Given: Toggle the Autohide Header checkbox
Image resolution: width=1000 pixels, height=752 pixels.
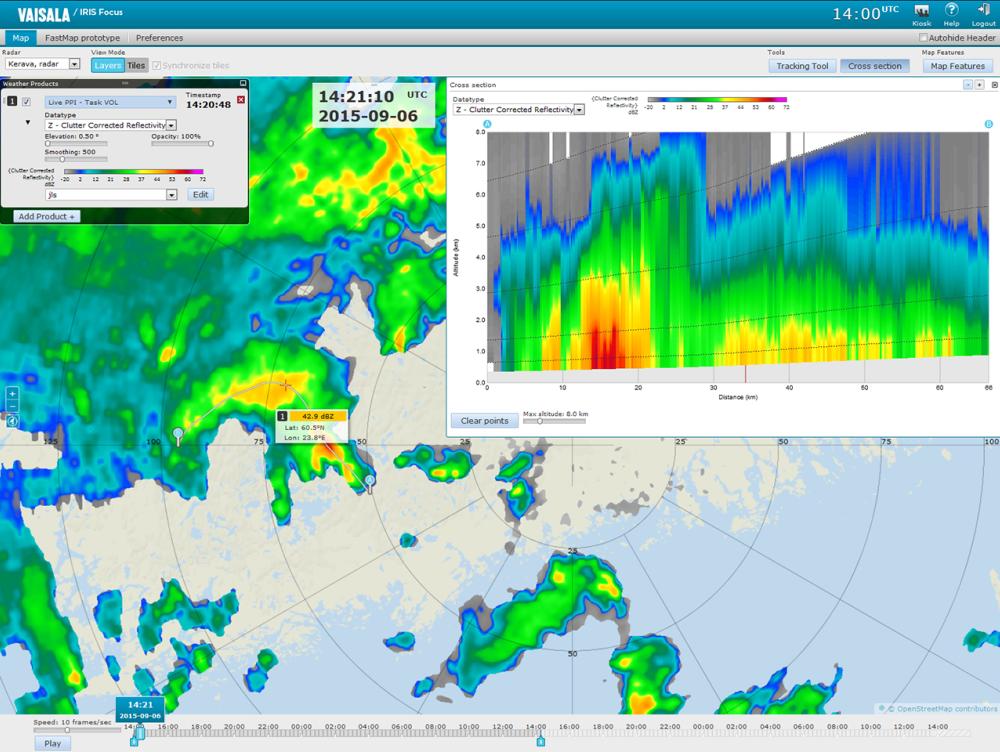Looking at the screenshot, I should pos(923,38).
